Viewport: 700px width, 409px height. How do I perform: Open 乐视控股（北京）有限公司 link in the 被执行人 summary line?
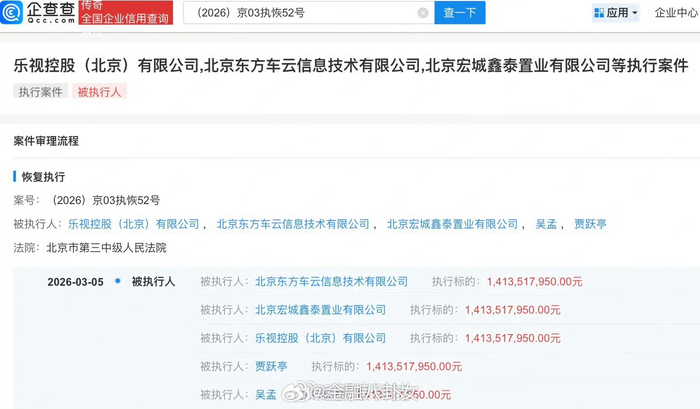point(133,224)
